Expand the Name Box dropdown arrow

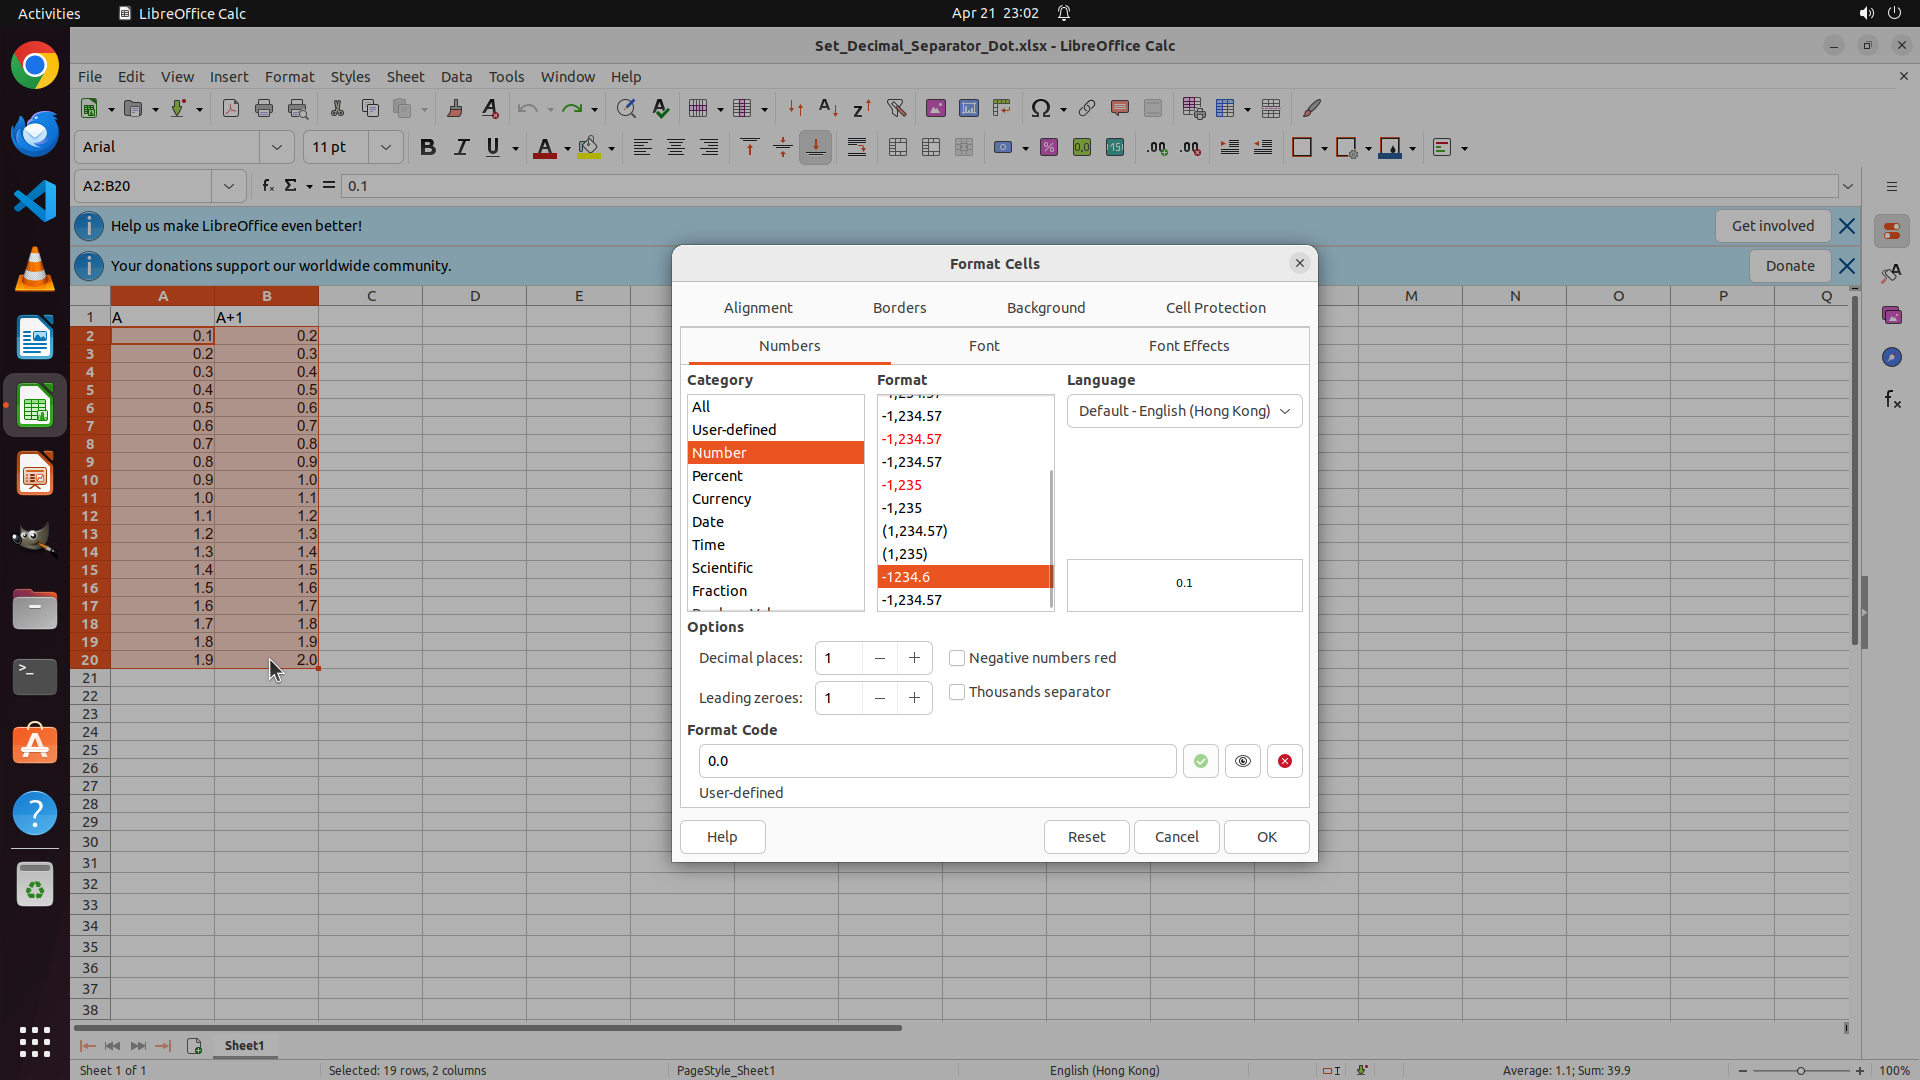click(x=228, y=186)
